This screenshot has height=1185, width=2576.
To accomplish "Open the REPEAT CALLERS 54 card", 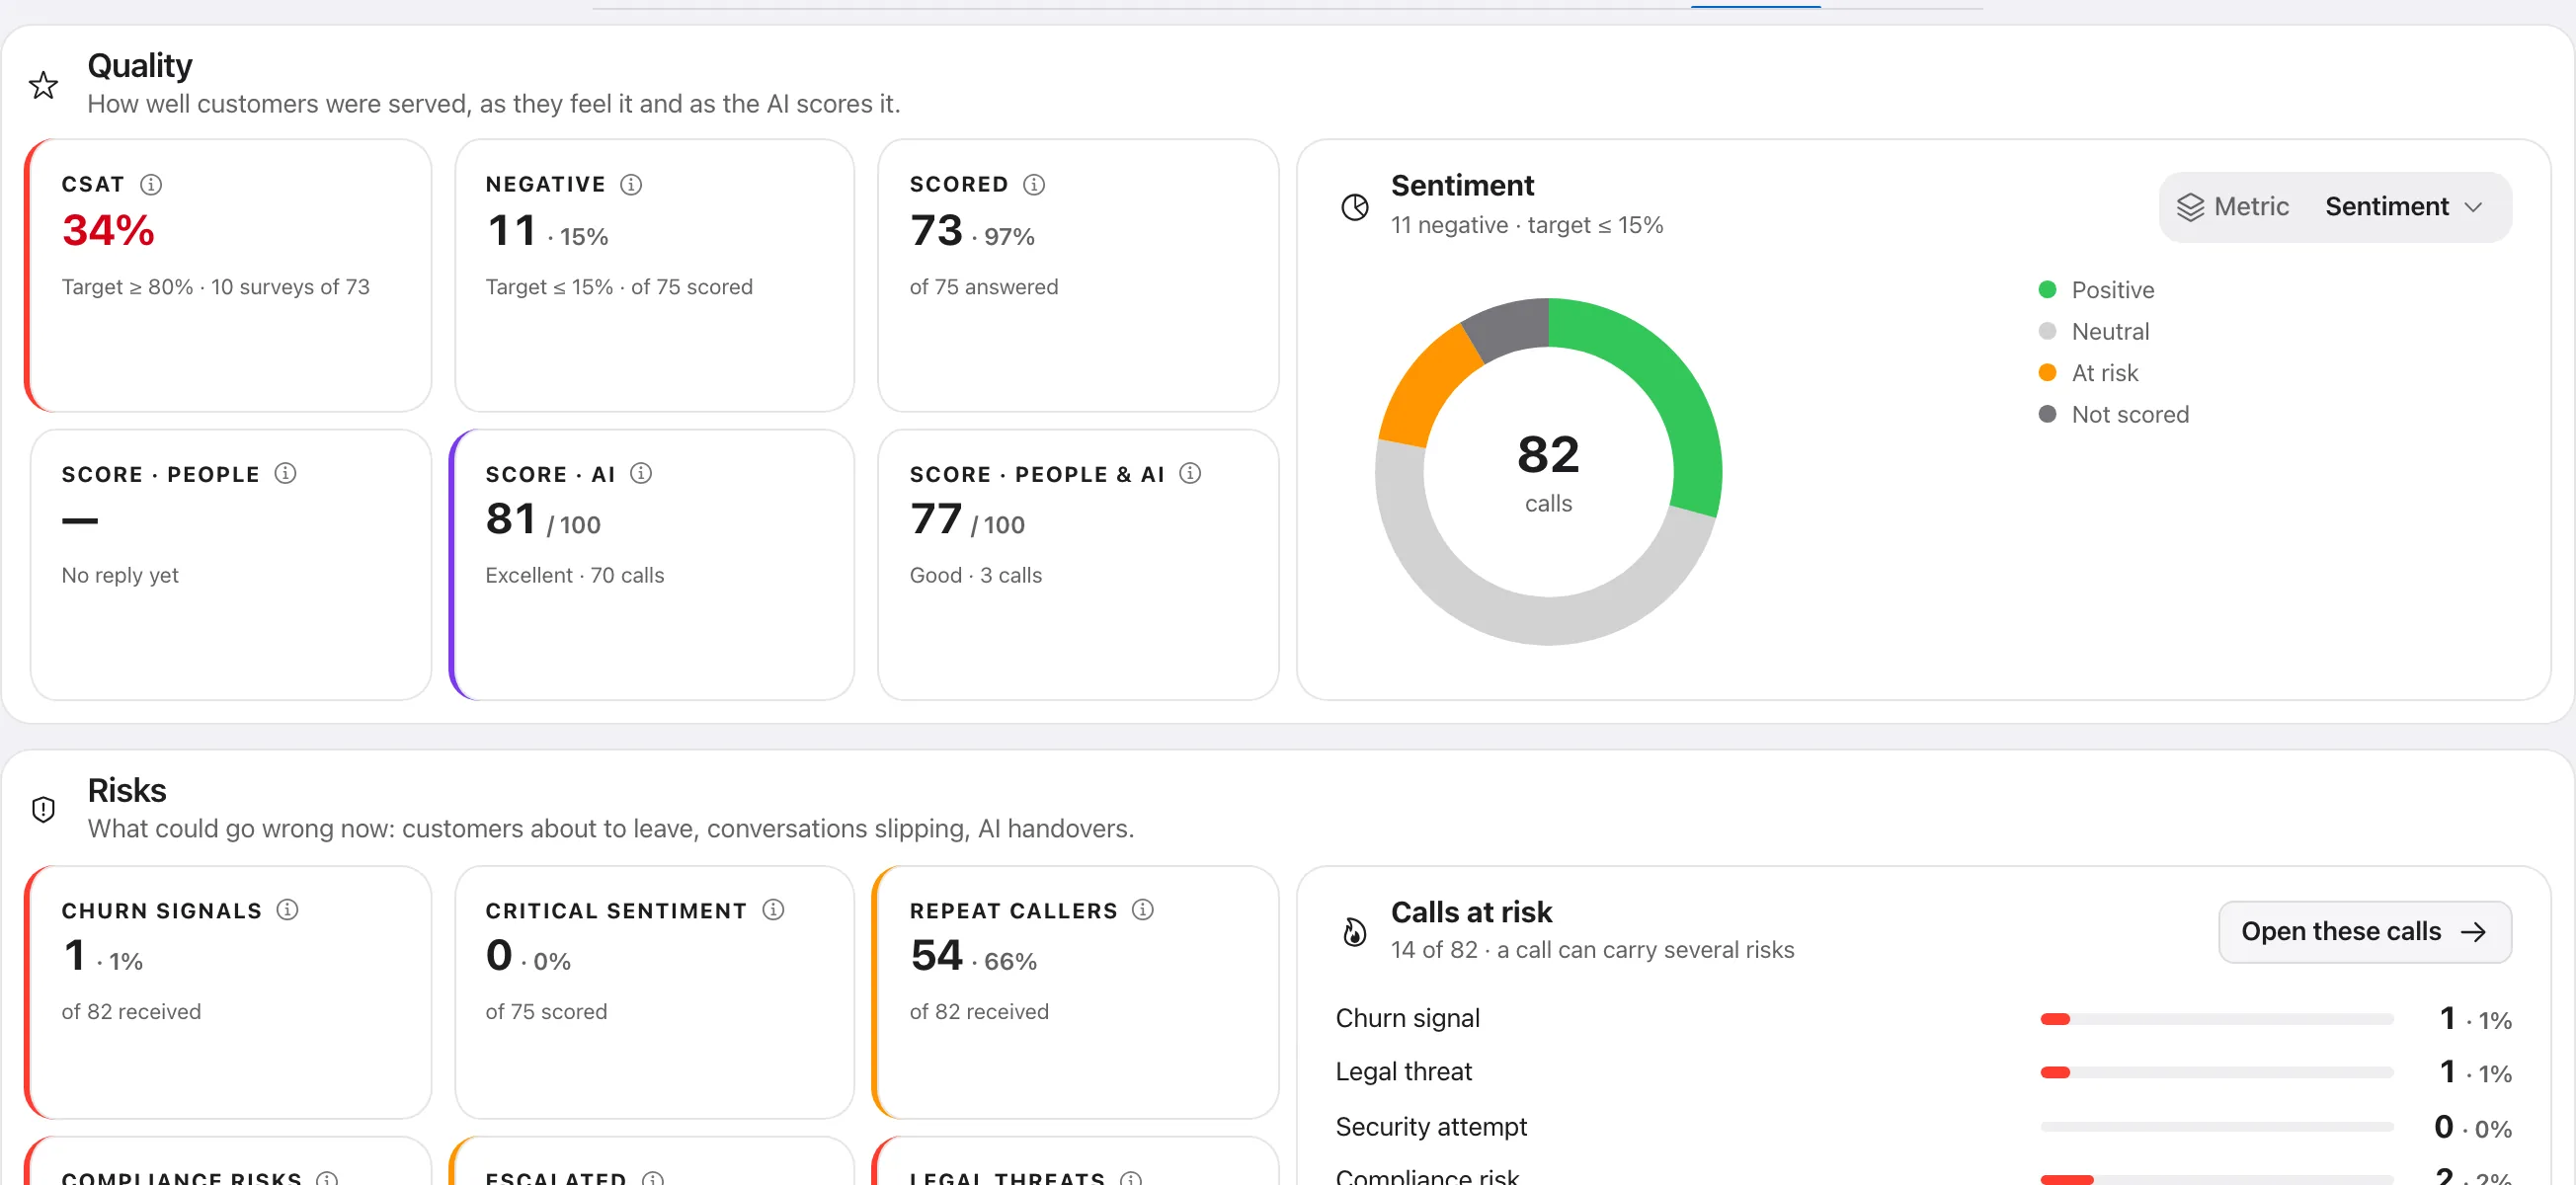I will 1075,991.
